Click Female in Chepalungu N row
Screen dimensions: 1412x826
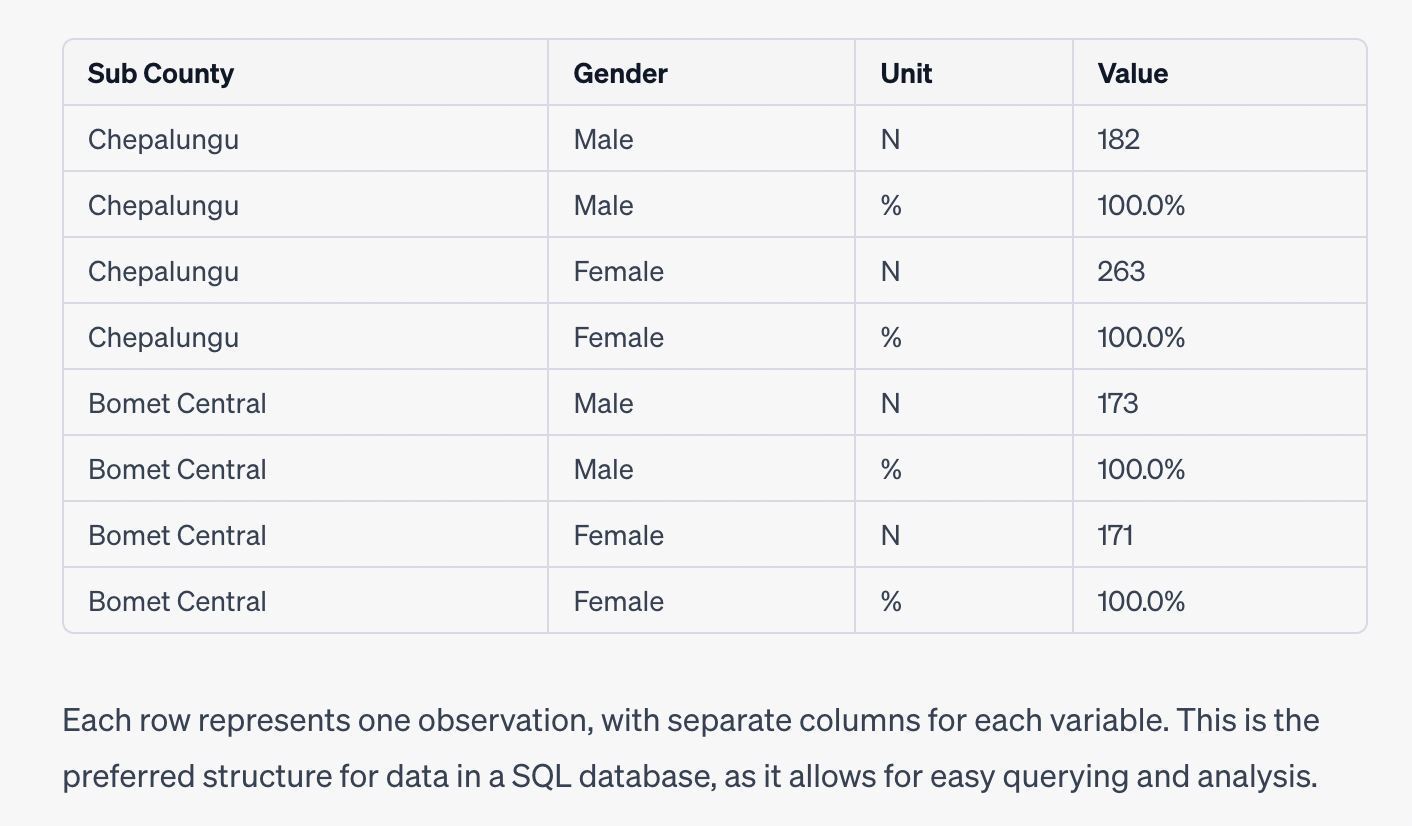point(618,271)
